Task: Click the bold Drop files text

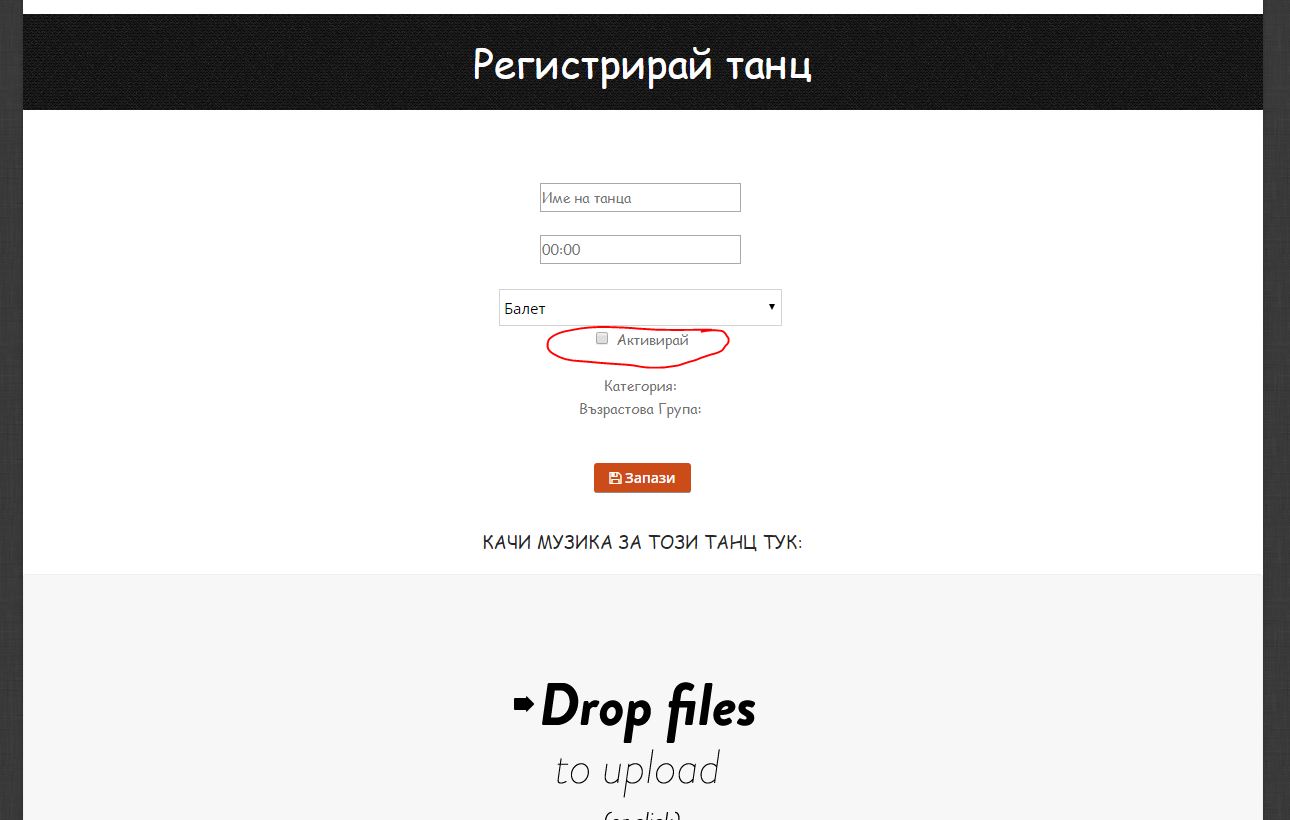Action: (648, 708)
